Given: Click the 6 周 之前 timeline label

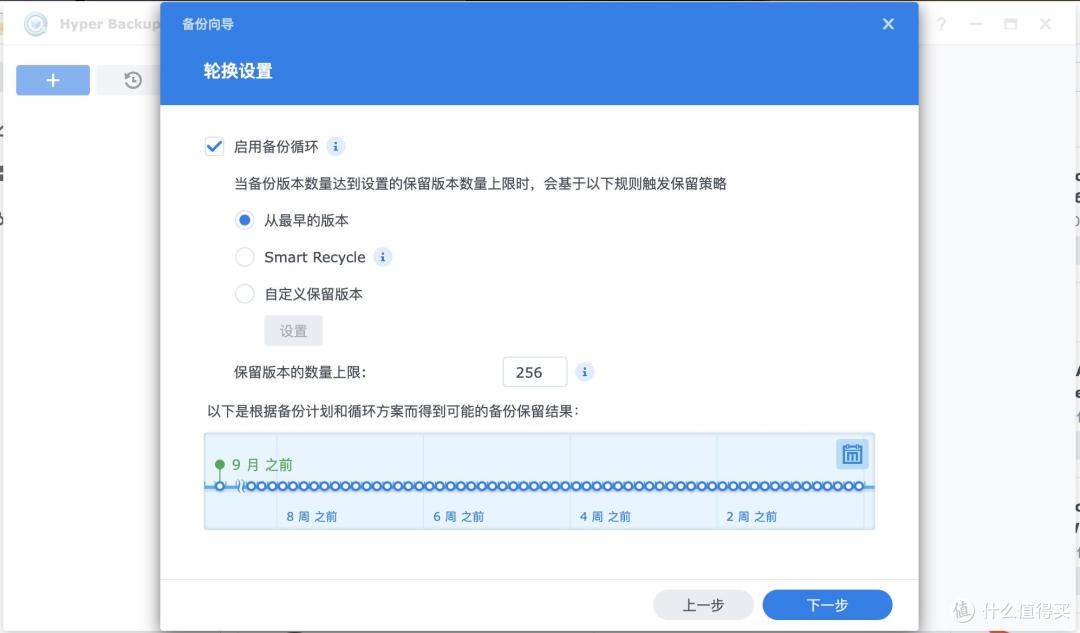Looking at the screenshot, I should click(x=458, y=517).
